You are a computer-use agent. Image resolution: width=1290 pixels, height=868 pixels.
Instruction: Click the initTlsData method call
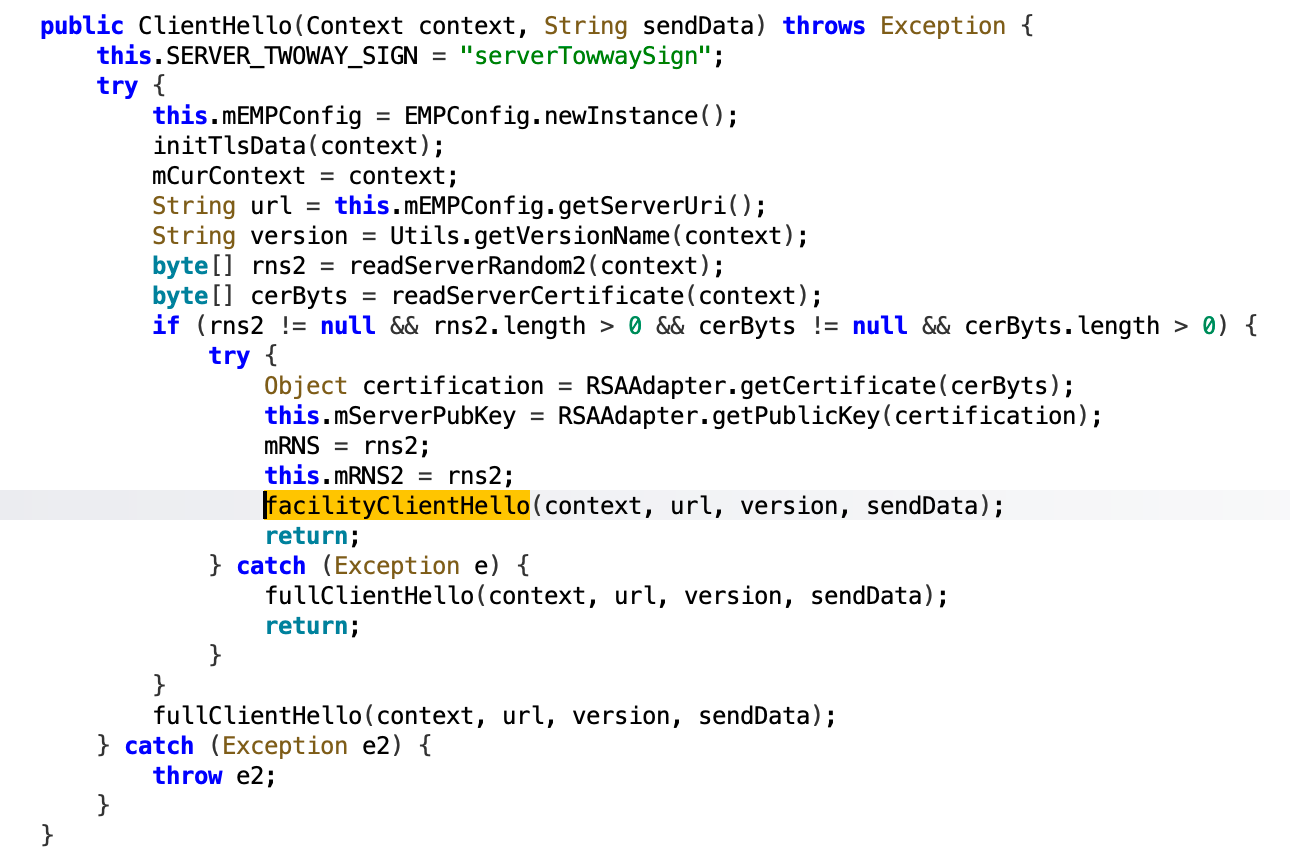(x=229, y=146)
